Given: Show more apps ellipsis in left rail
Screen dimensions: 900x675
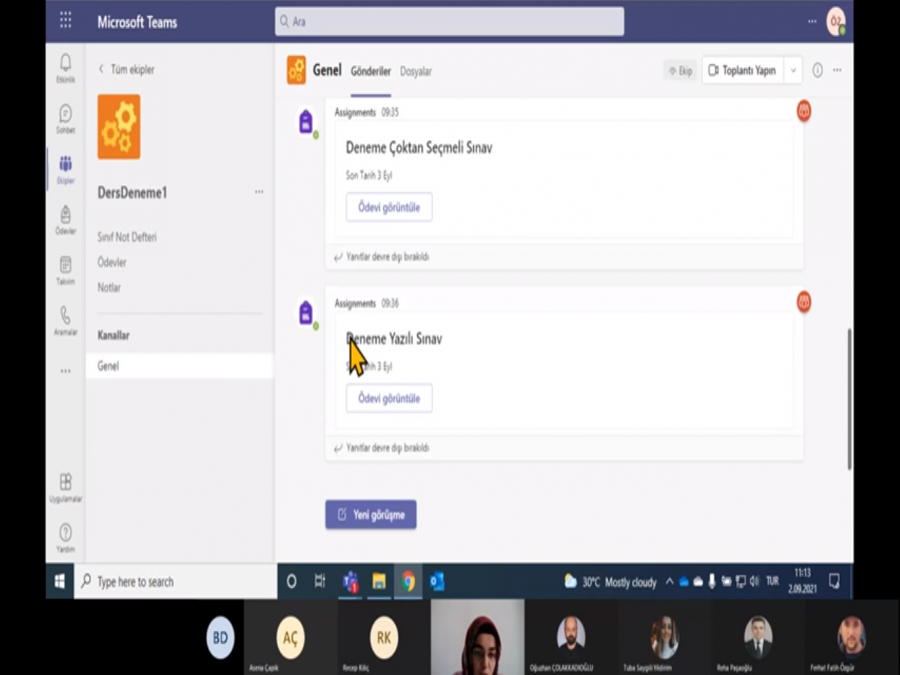Looking at the screenshot, I should 65,371.
